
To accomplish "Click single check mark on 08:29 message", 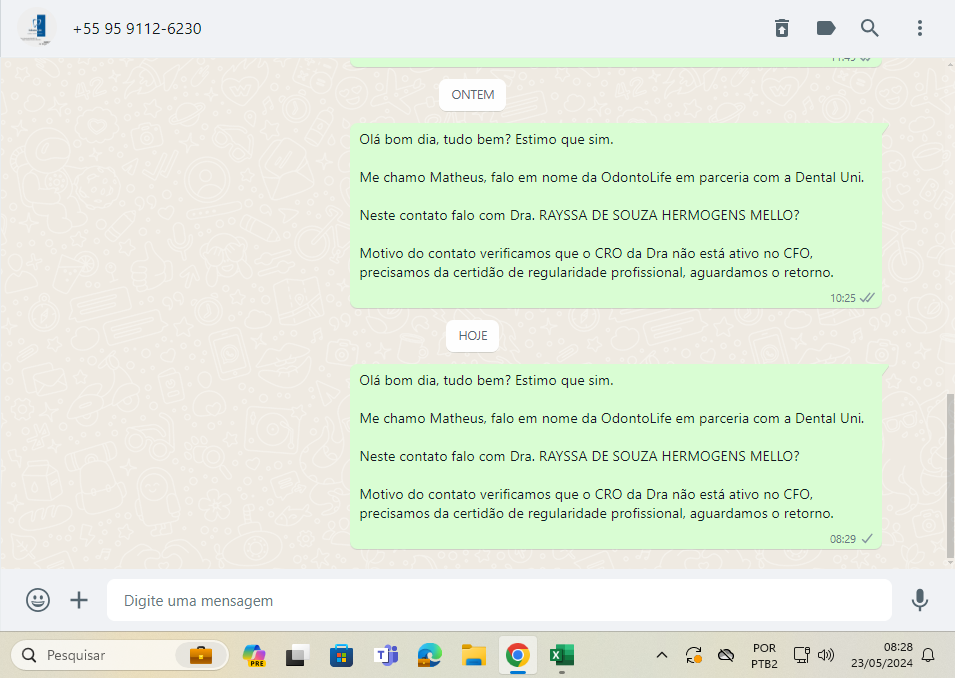I will click(867, 539).
